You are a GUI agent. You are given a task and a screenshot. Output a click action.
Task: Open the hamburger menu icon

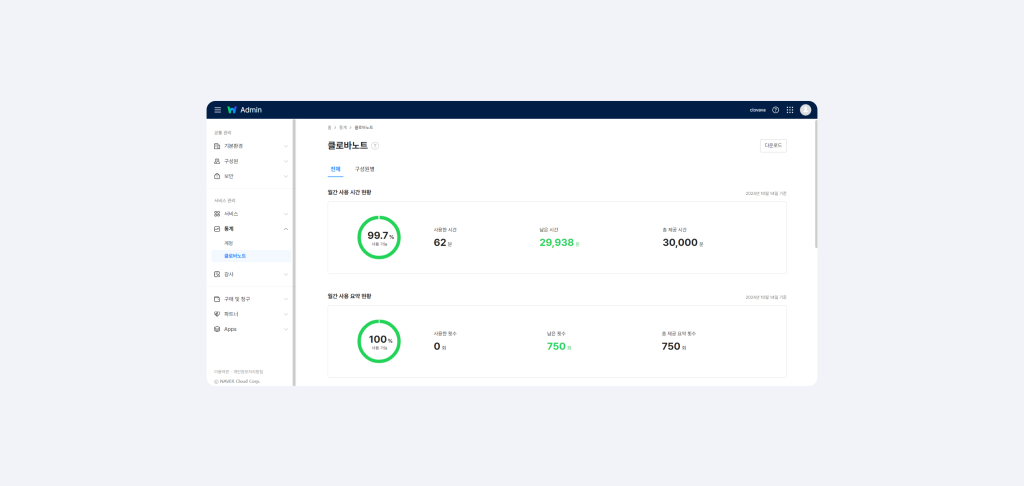(x=217, y=110)
